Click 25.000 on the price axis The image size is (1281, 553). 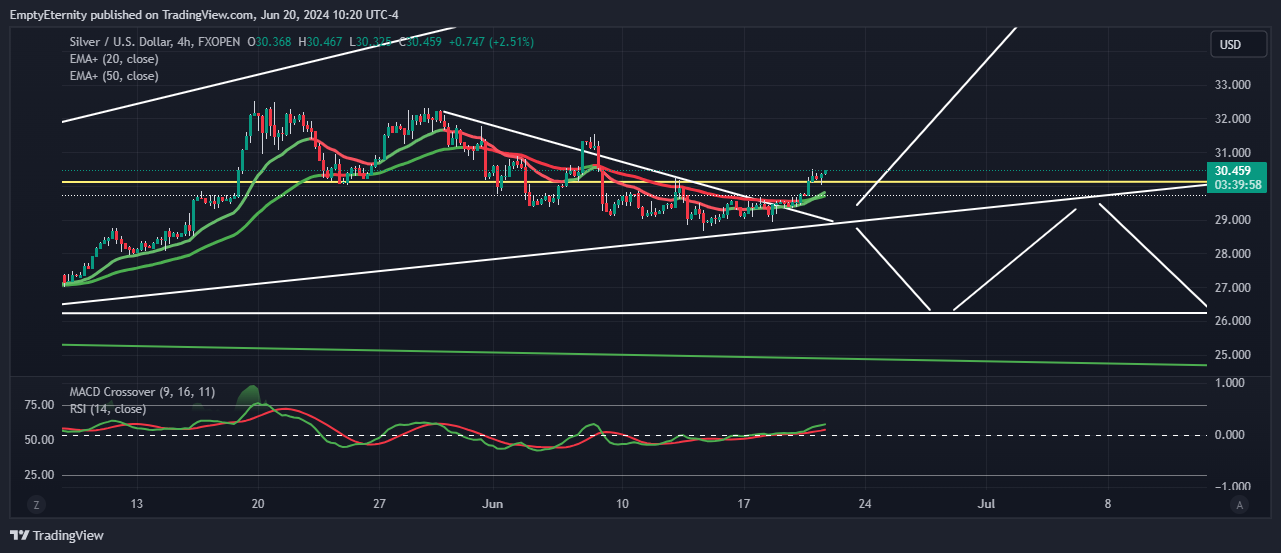[x=1231, y=355]
